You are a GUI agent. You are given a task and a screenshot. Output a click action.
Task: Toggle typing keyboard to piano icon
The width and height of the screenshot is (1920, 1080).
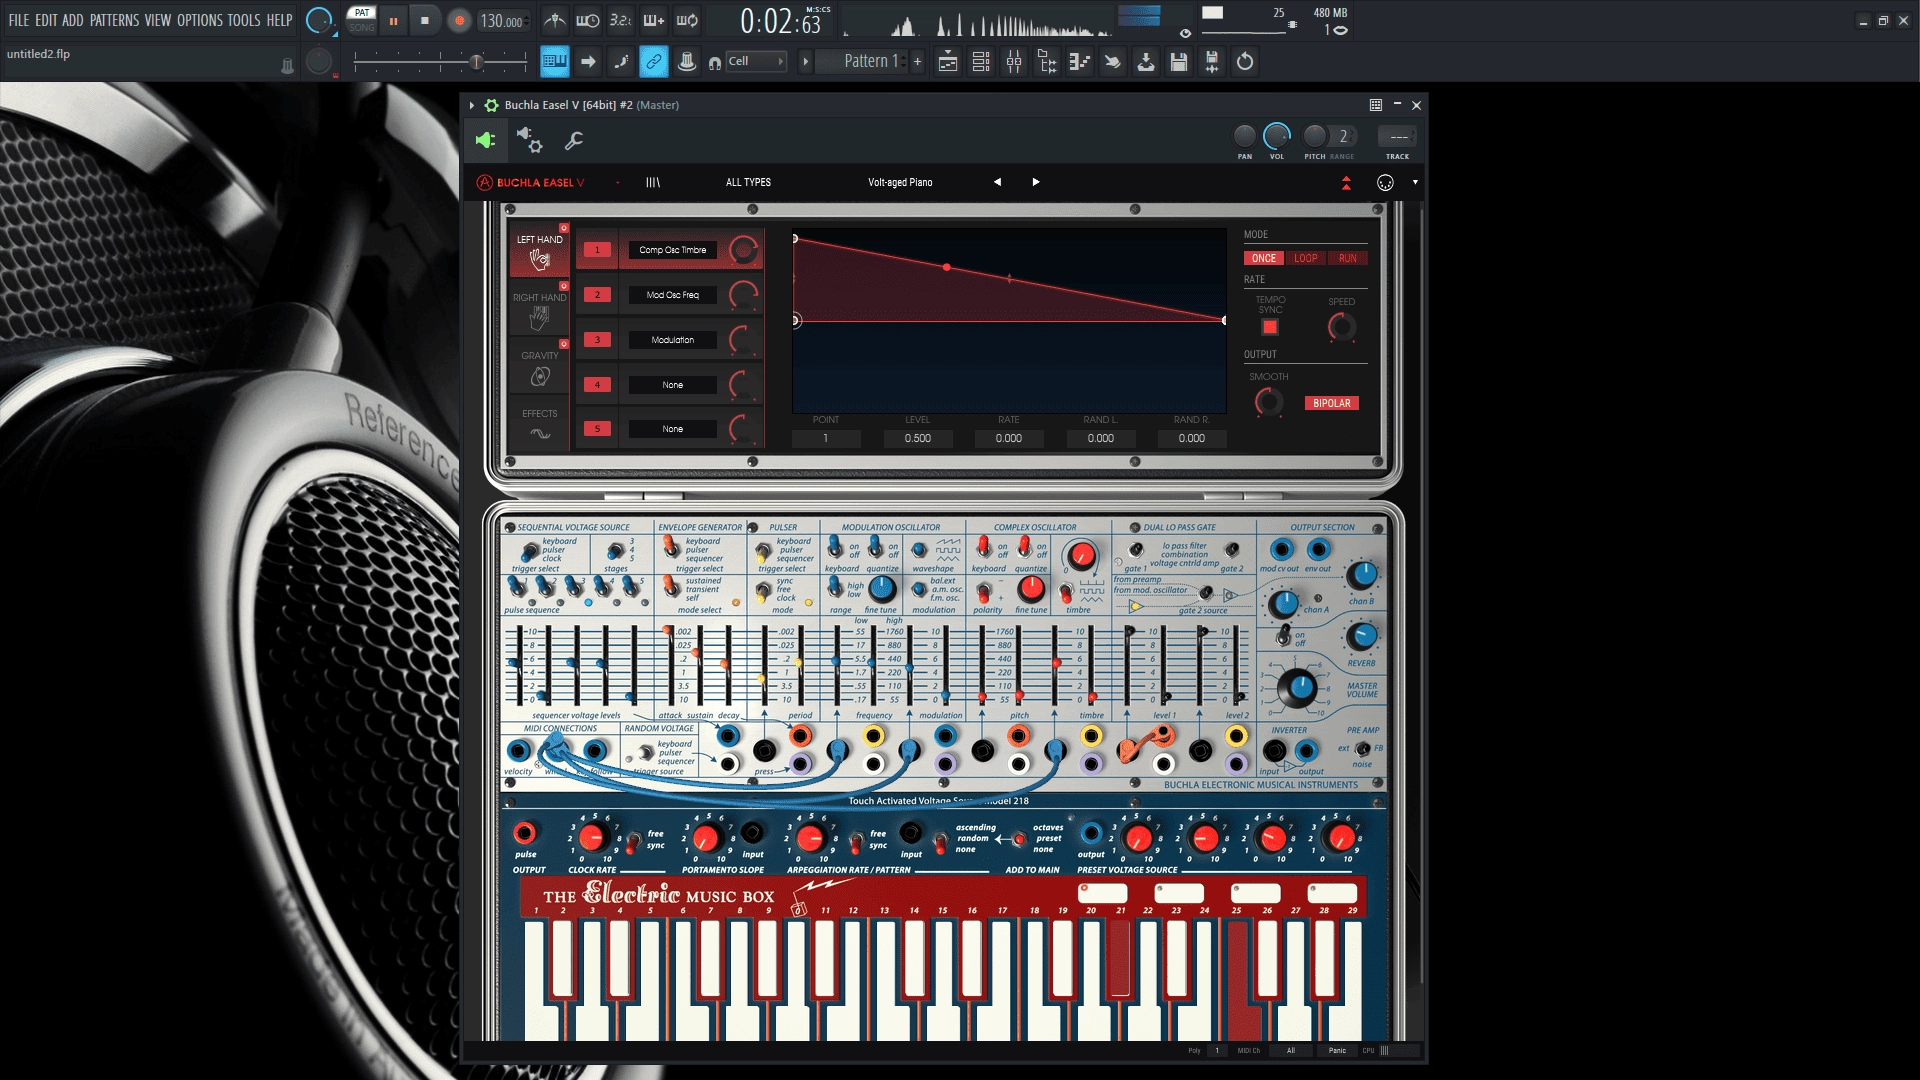(x=555, y=62)
